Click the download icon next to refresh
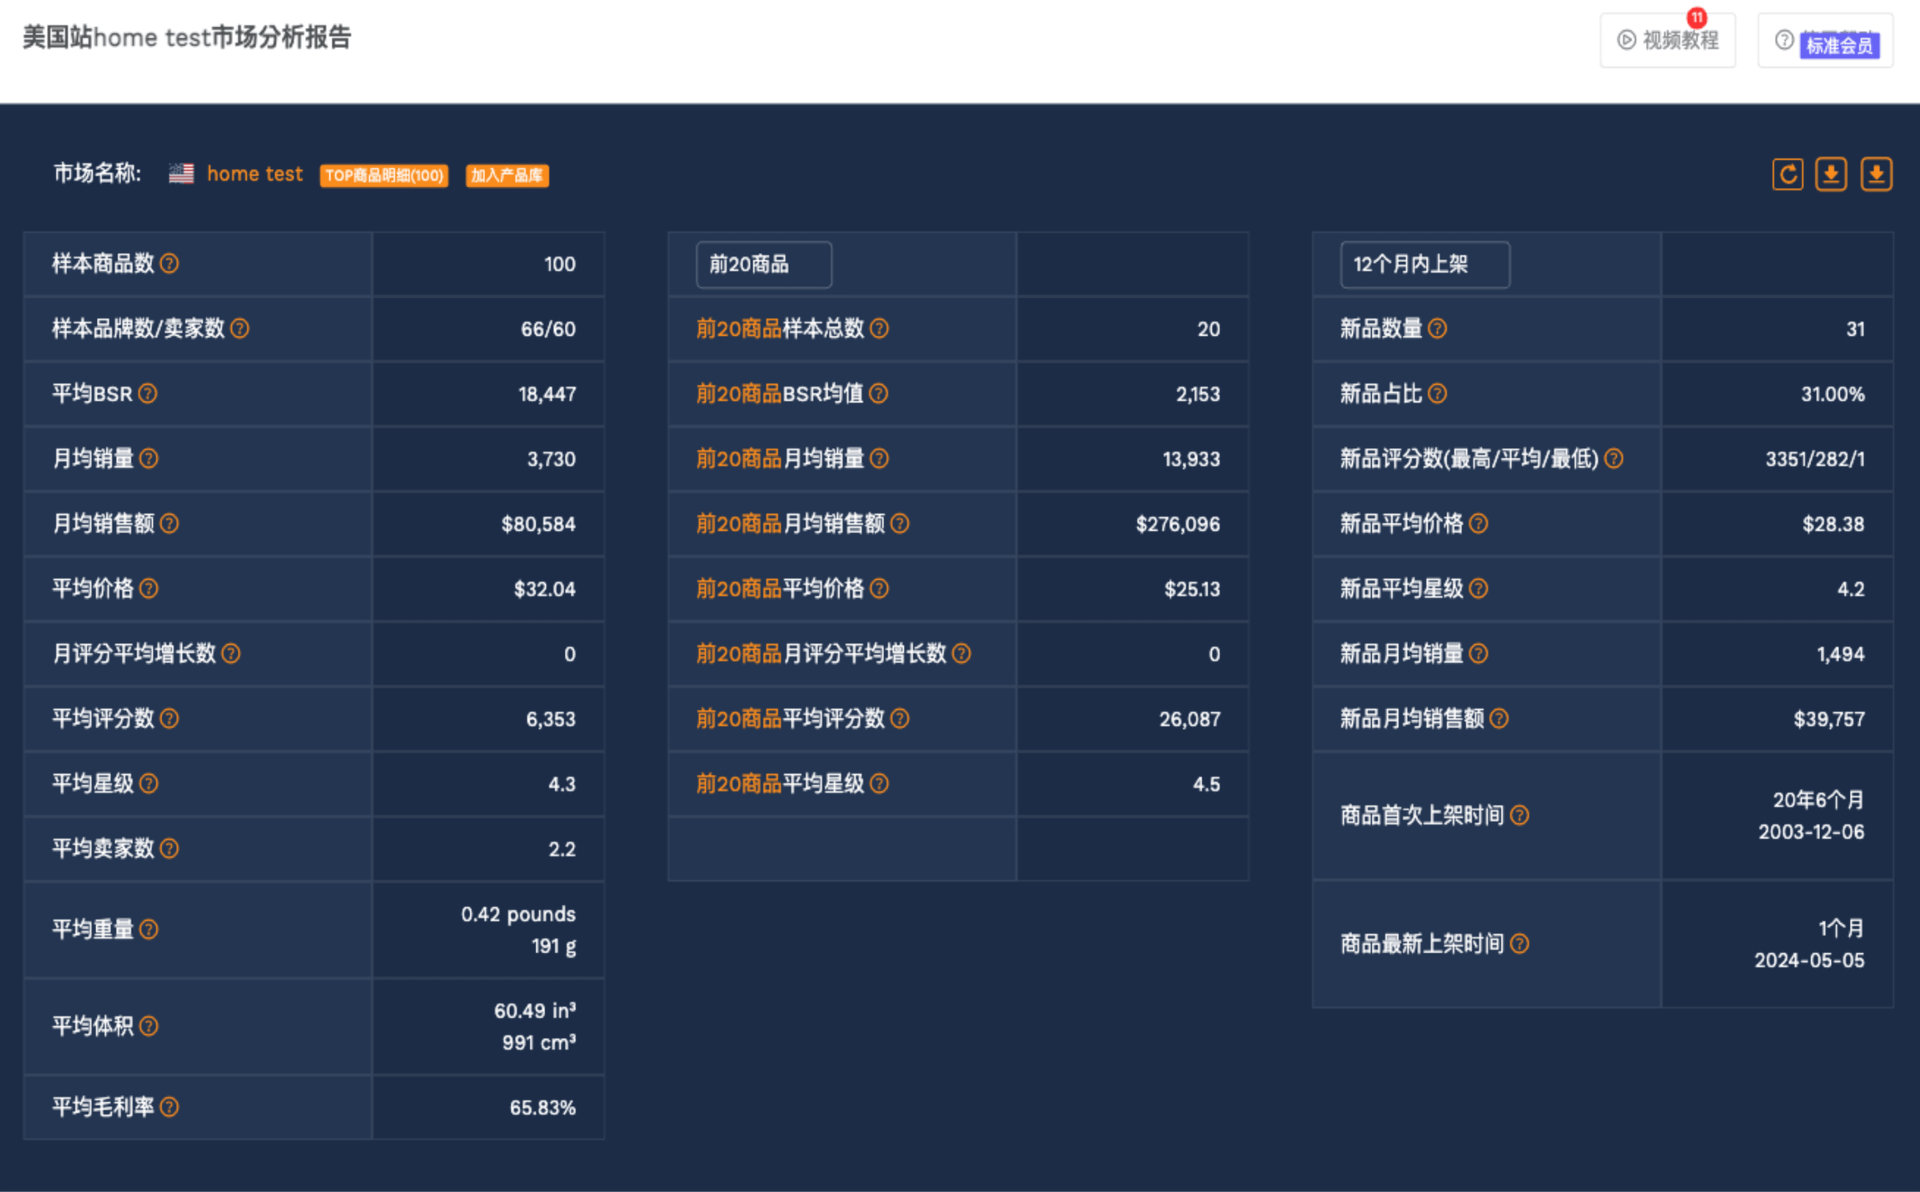The image size is (1920, 1192). (1831, 174)
